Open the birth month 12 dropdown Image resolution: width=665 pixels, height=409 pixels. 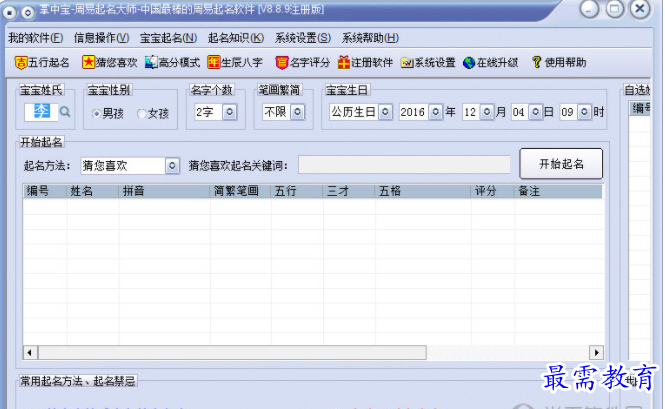pos(487,112)
